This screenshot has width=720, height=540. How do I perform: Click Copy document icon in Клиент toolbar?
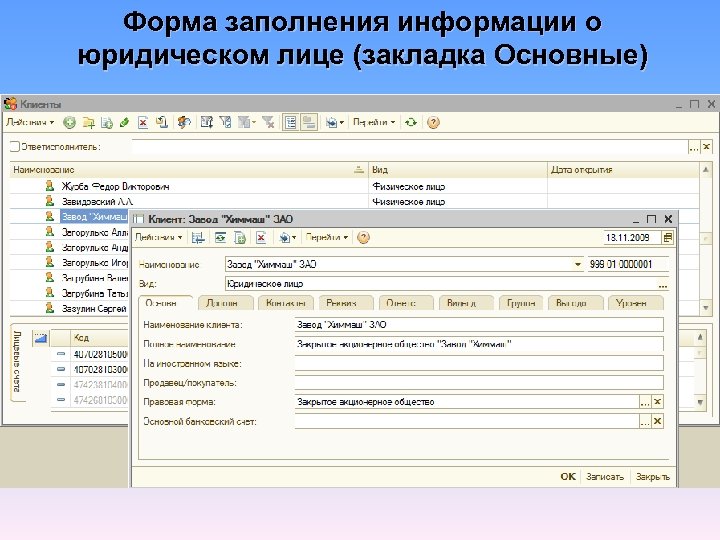click(x=240, y=237)
